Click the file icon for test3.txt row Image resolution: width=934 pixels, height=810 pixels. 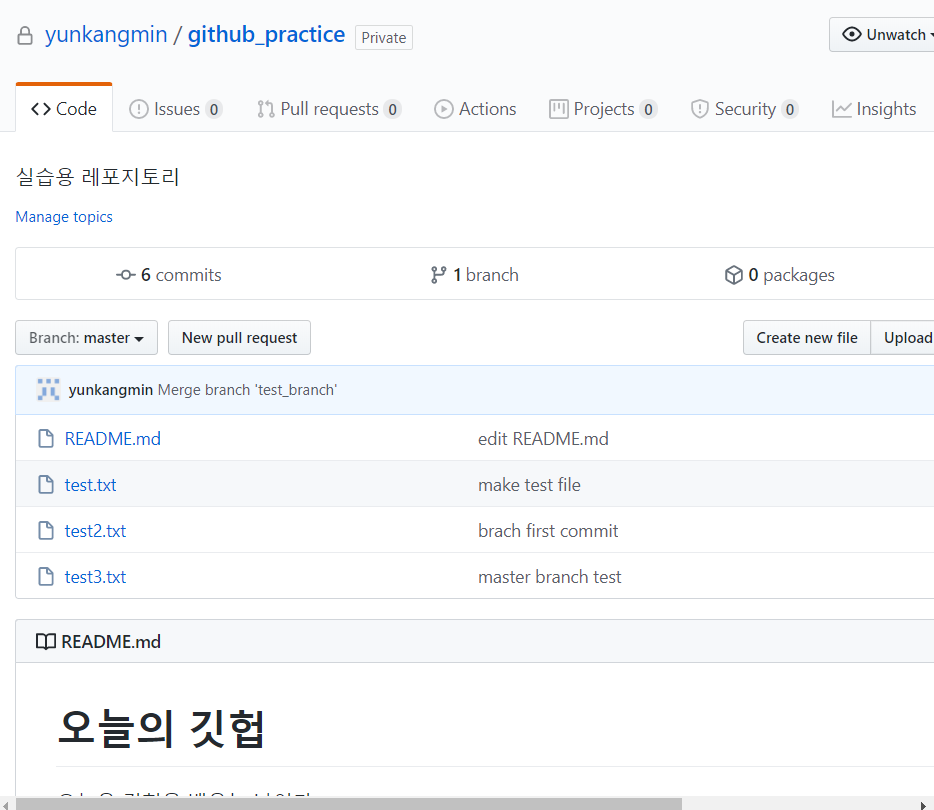click(x=46, y=576)
